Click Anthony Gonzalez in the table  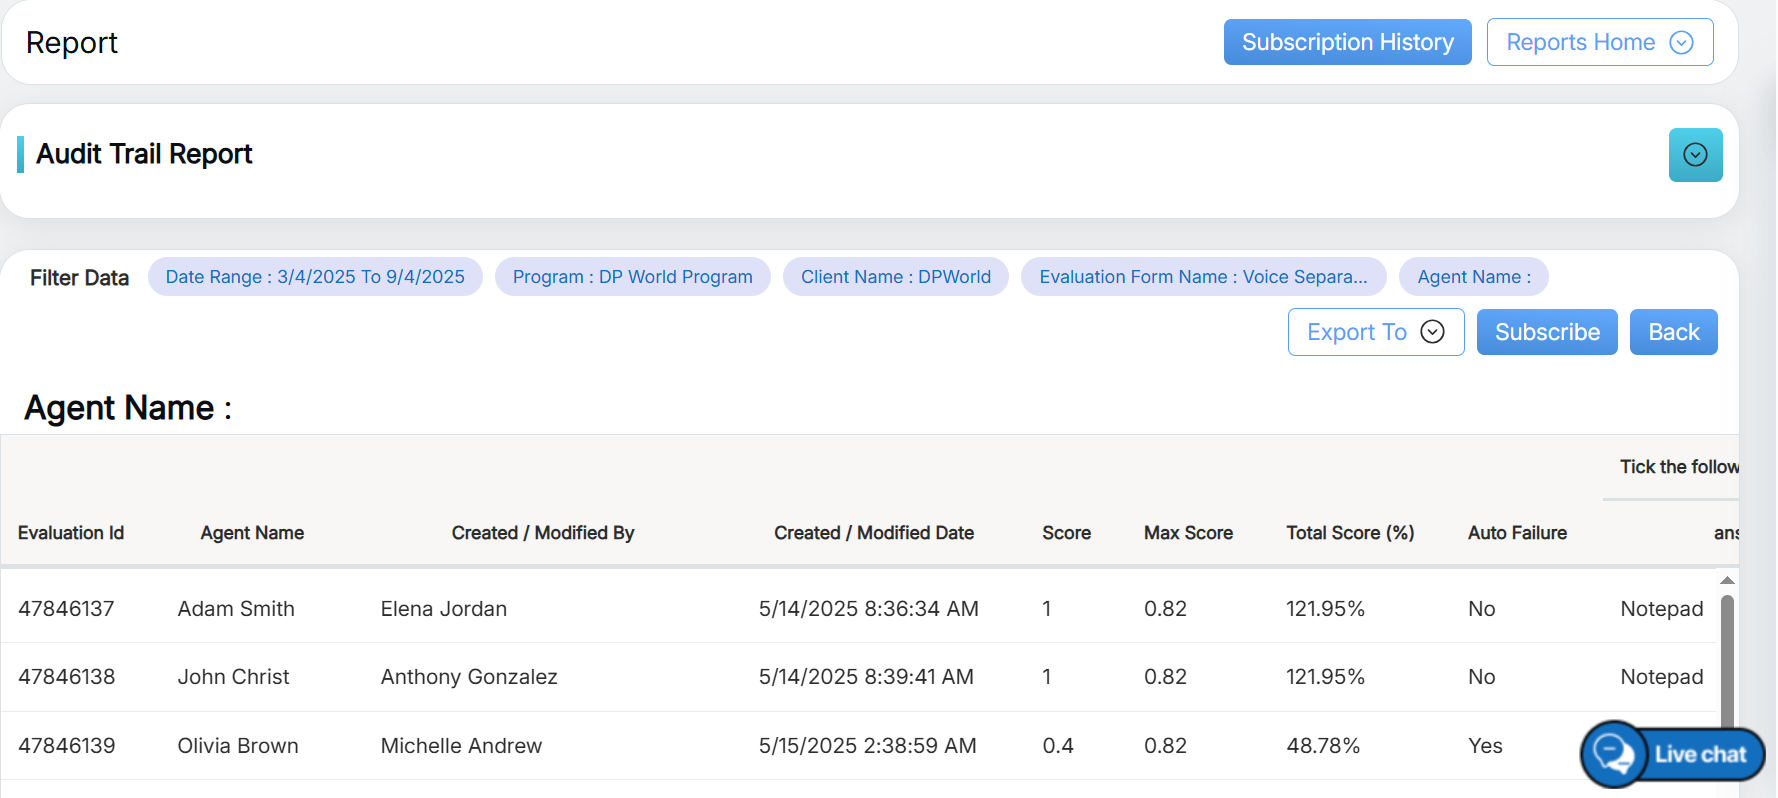coord(469,677)
